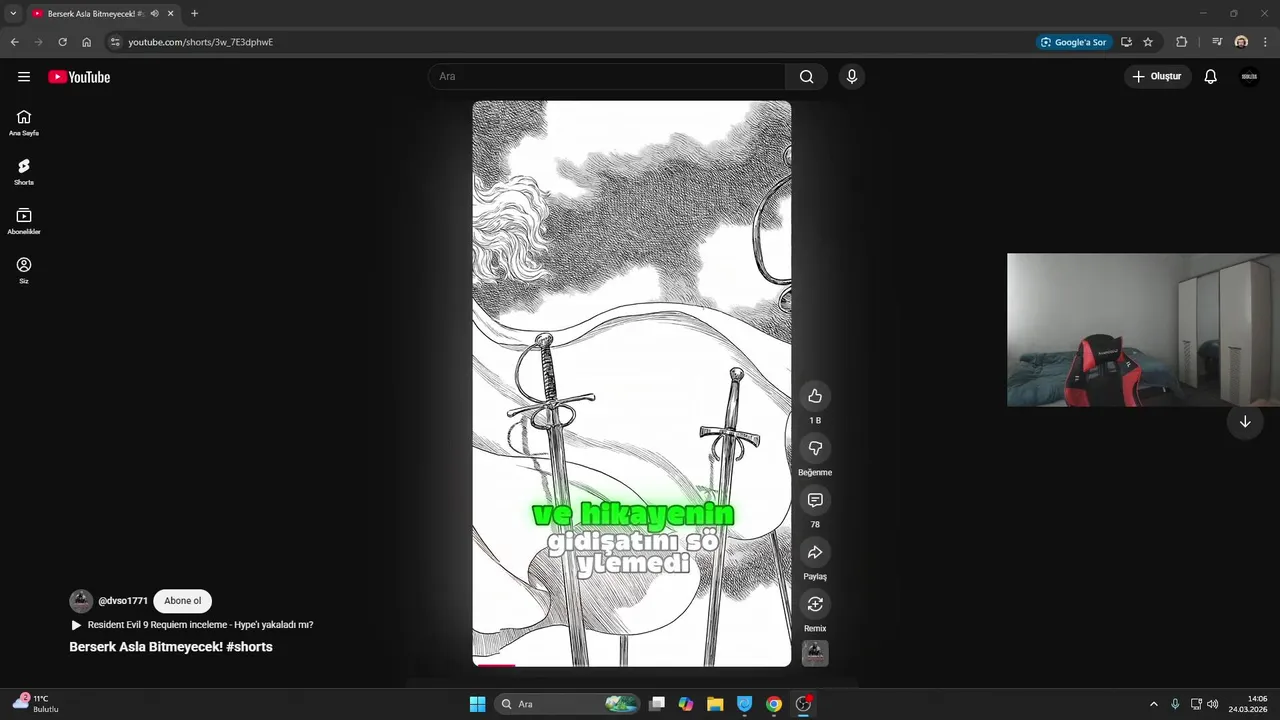The image size is (1280, 720).
Task: Install app icon in address bar
Action: (1126, 42)
